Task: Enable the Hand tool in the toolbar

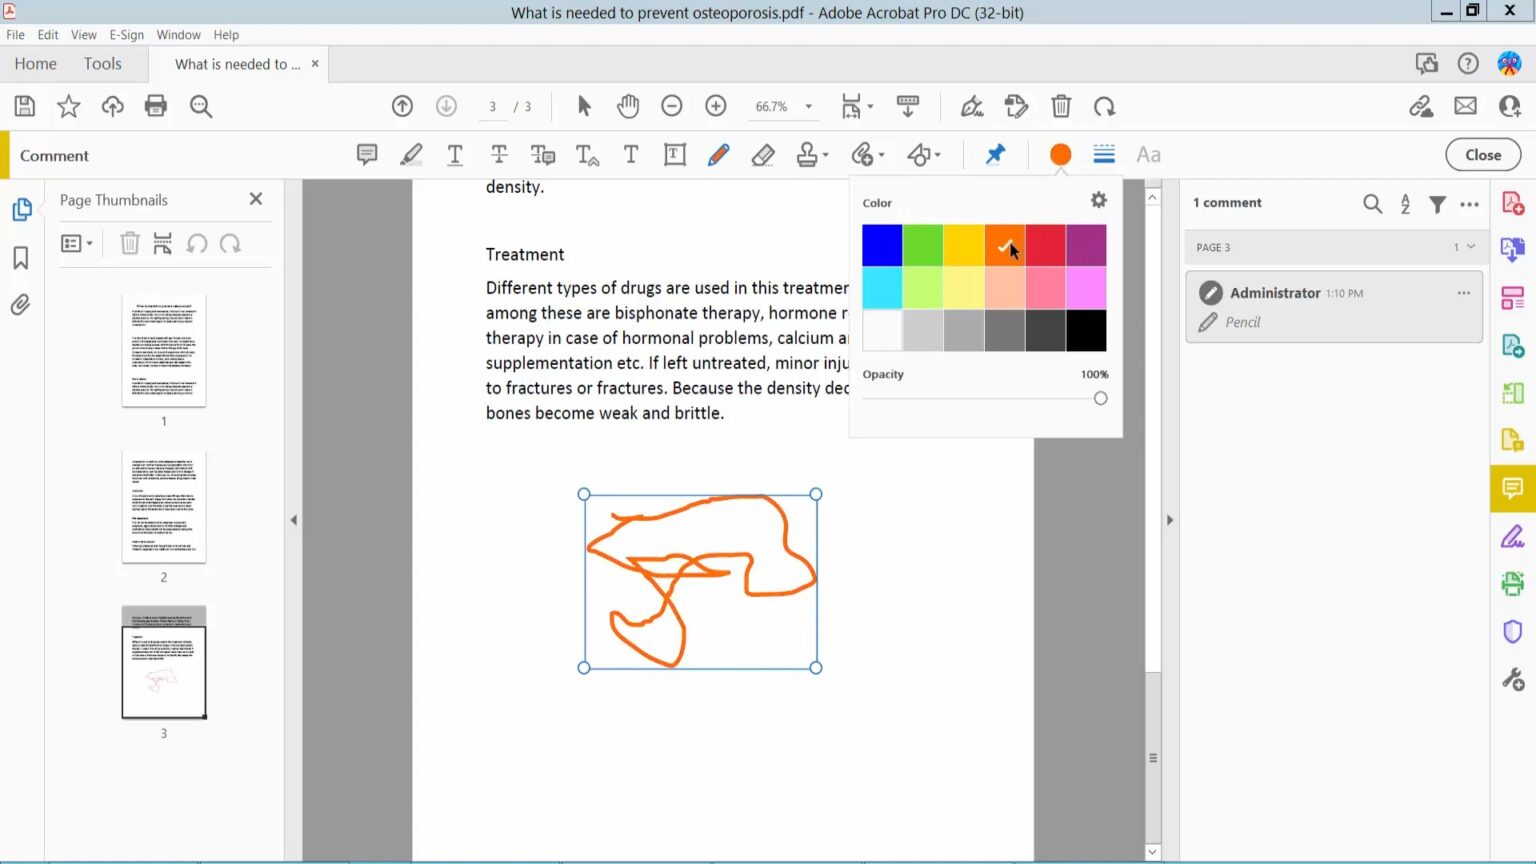Action: coord(628,106)
